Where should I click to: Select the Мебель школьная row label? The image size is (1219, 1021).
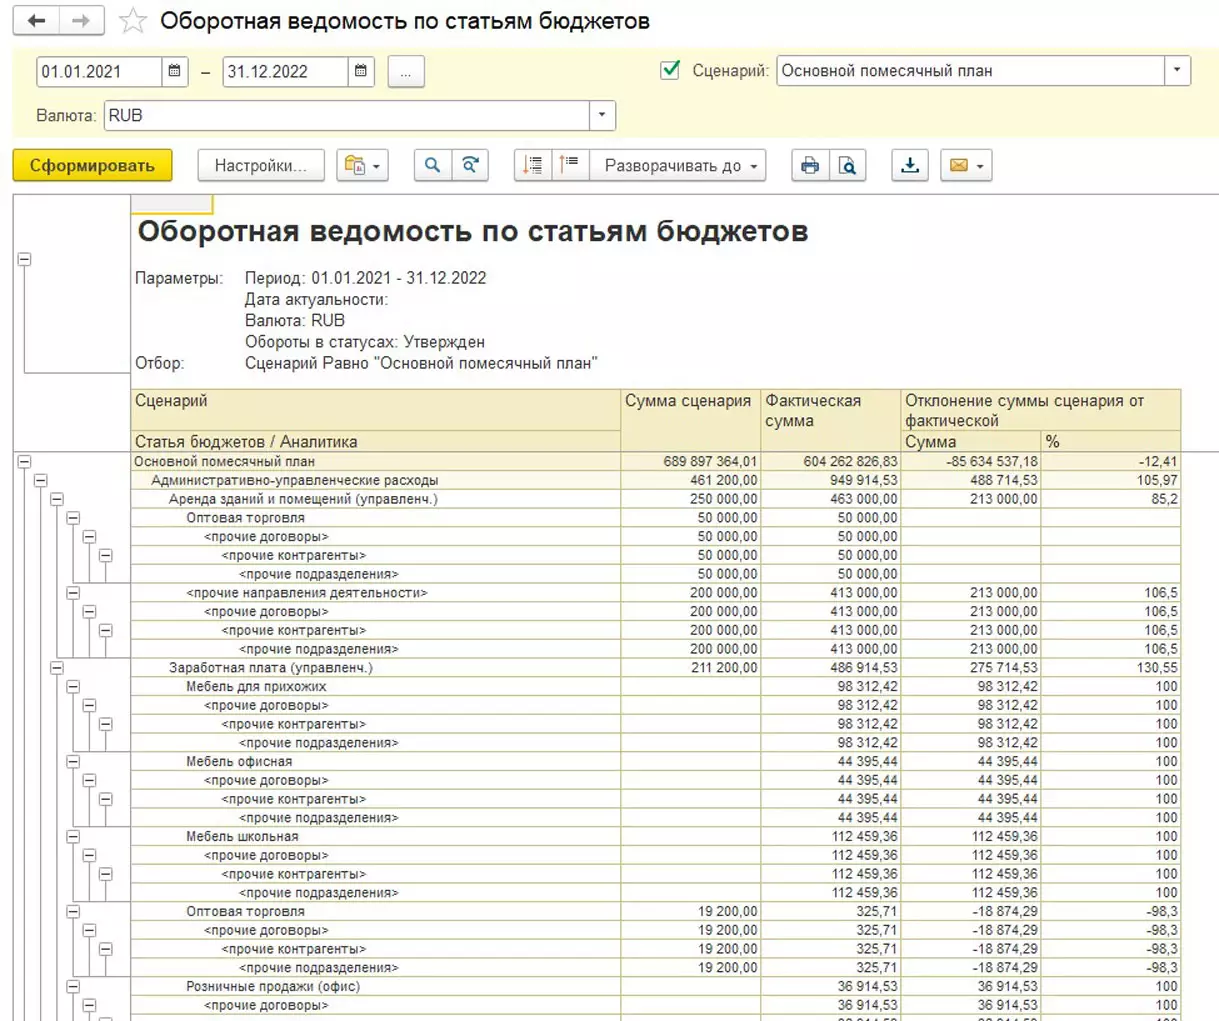(x=242, y=837)
